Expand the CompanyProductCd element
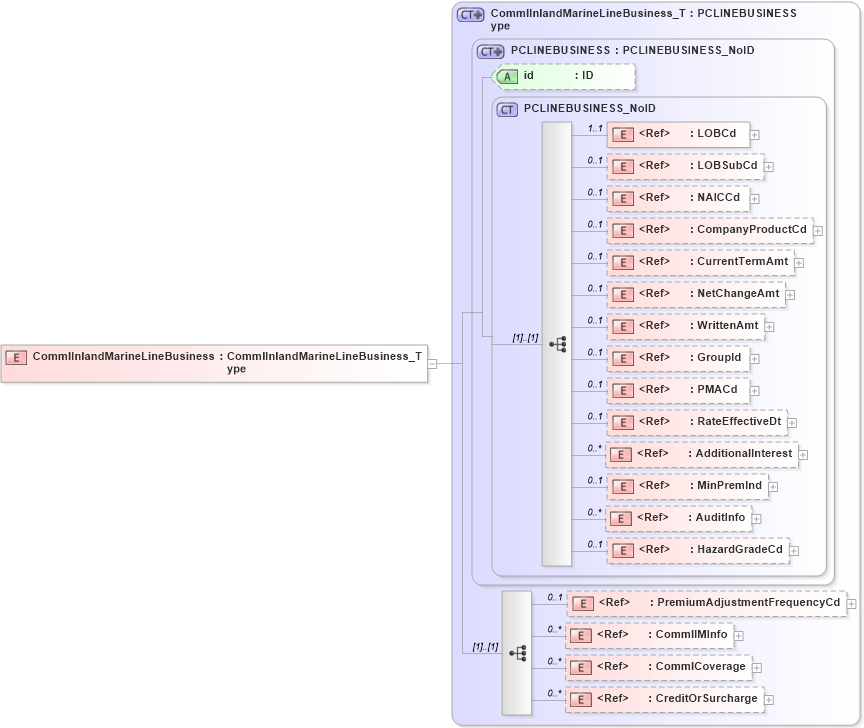The width and height of the screenshot is (864, 728). click(818, 229)
